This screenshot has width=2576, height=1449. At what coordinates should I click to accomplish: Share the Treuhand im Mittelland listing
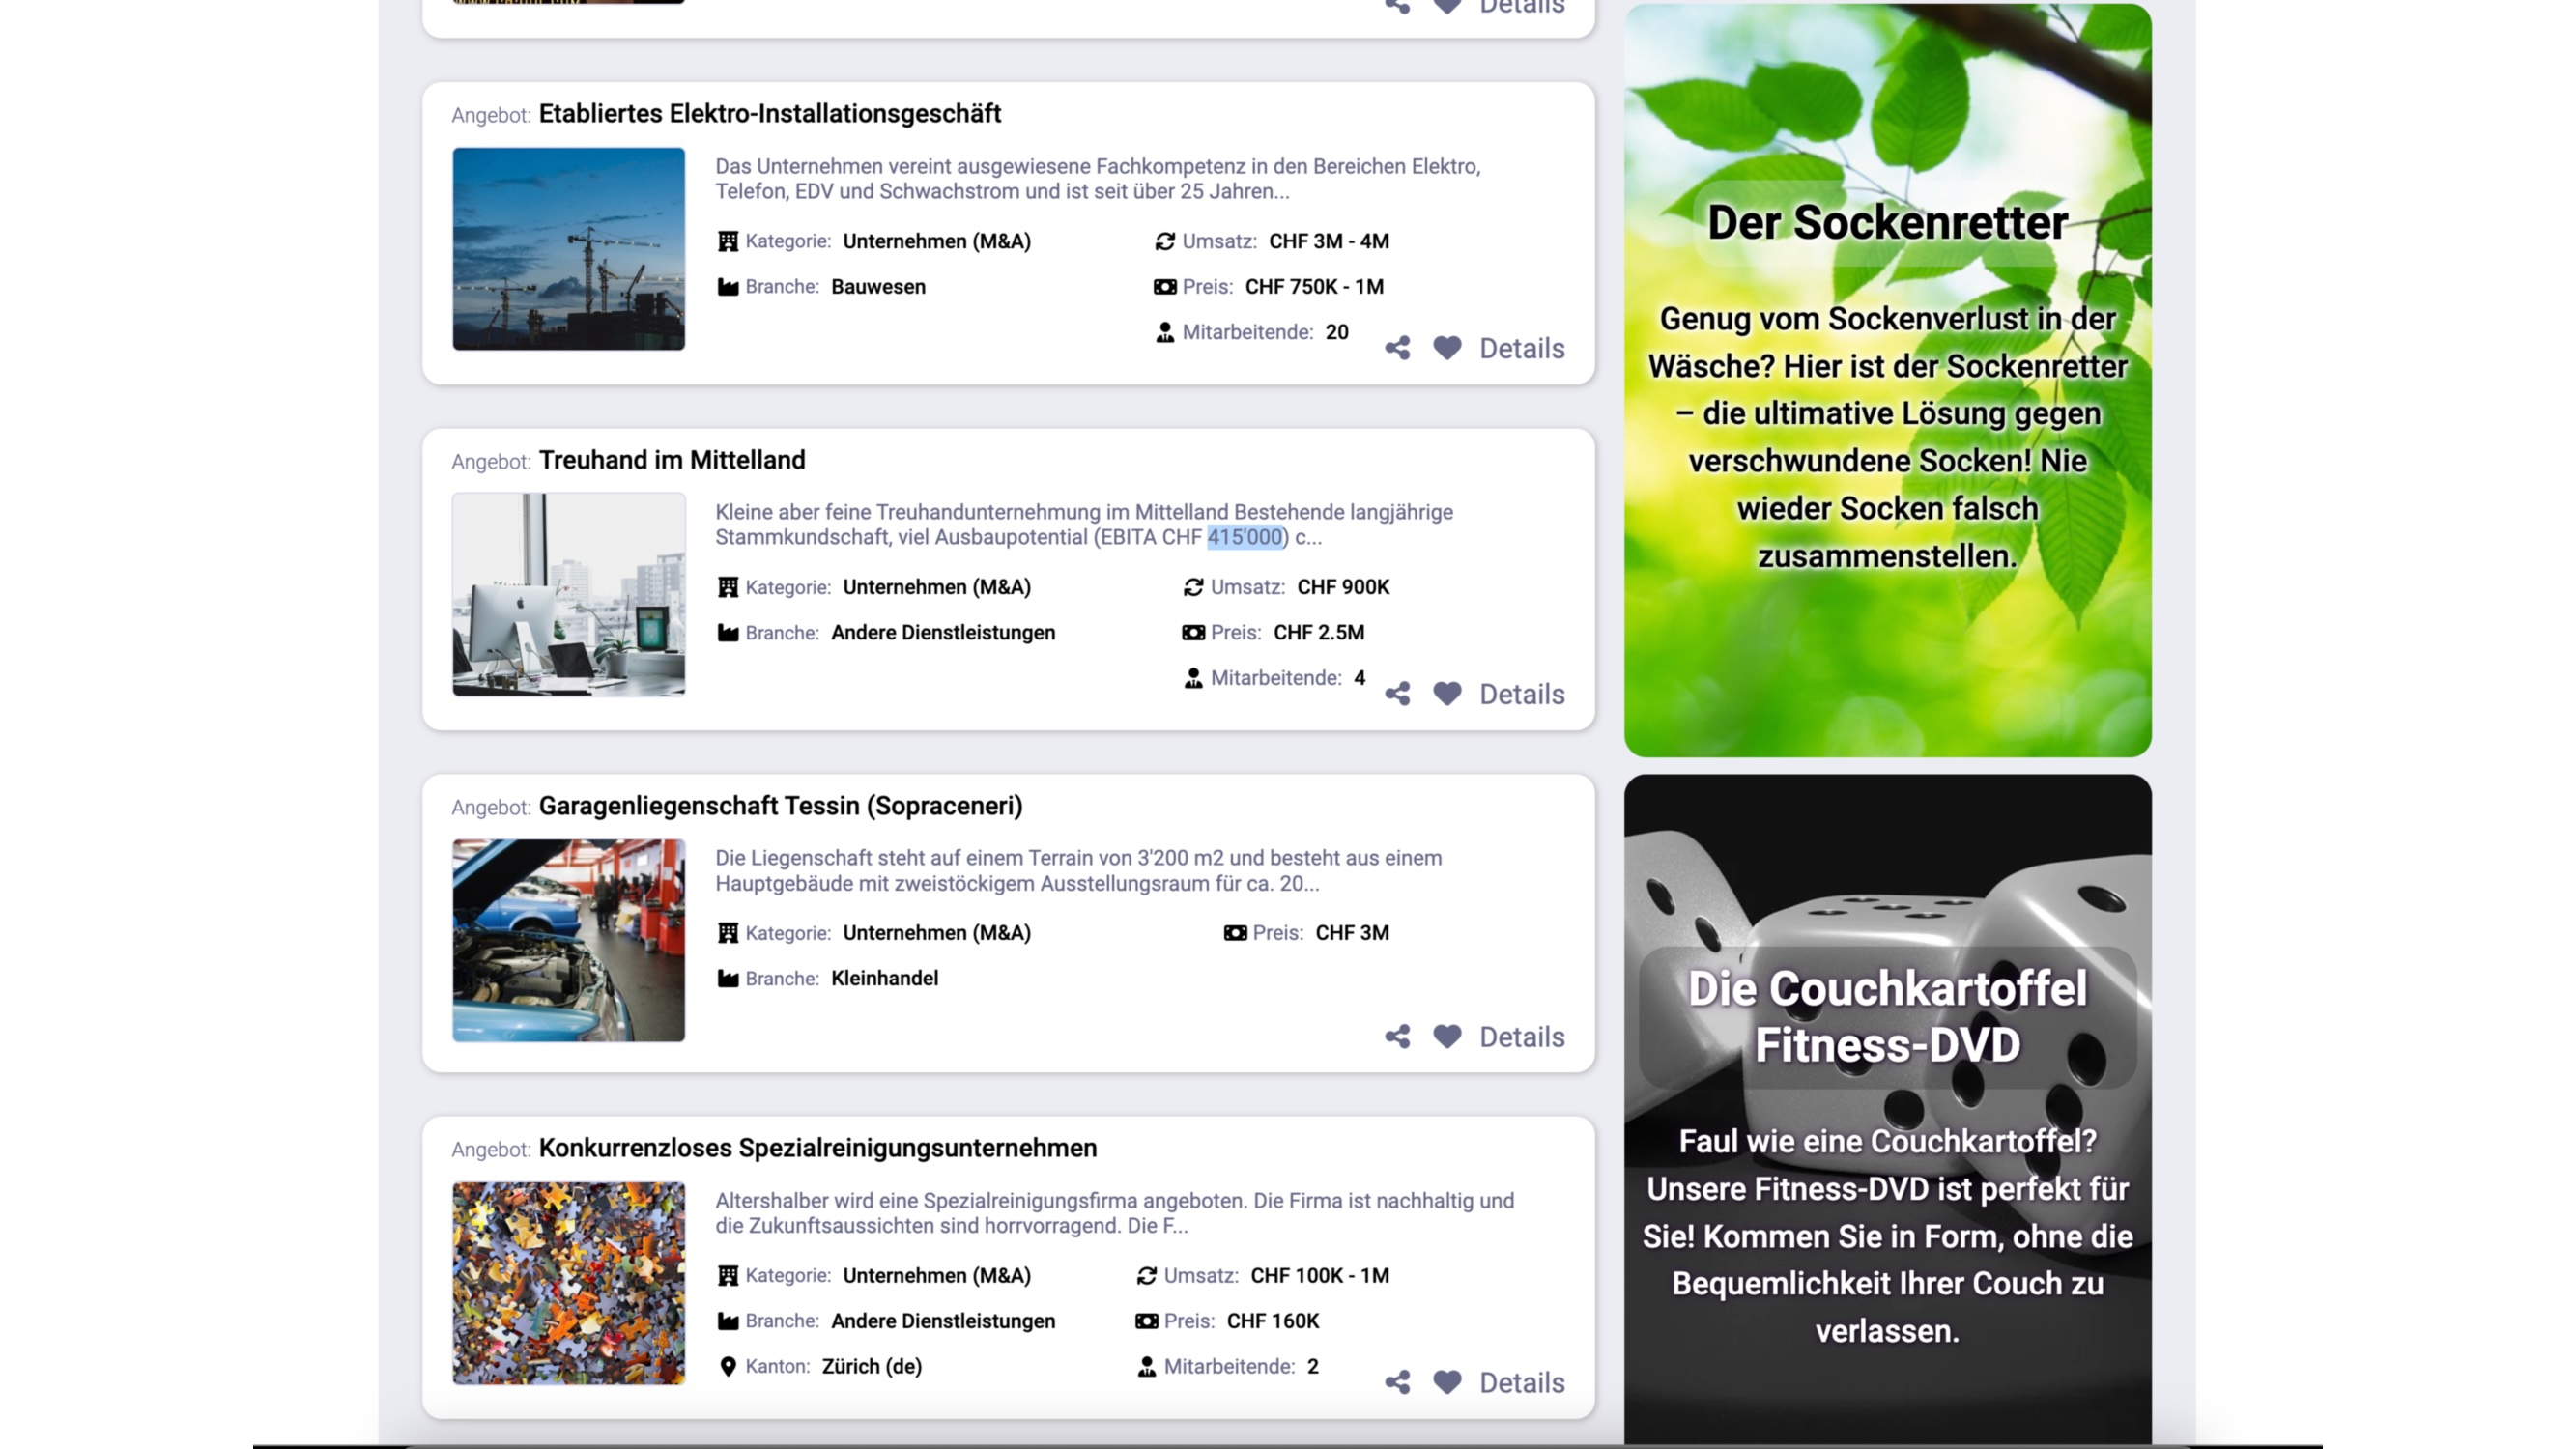tap(1397, 694)
